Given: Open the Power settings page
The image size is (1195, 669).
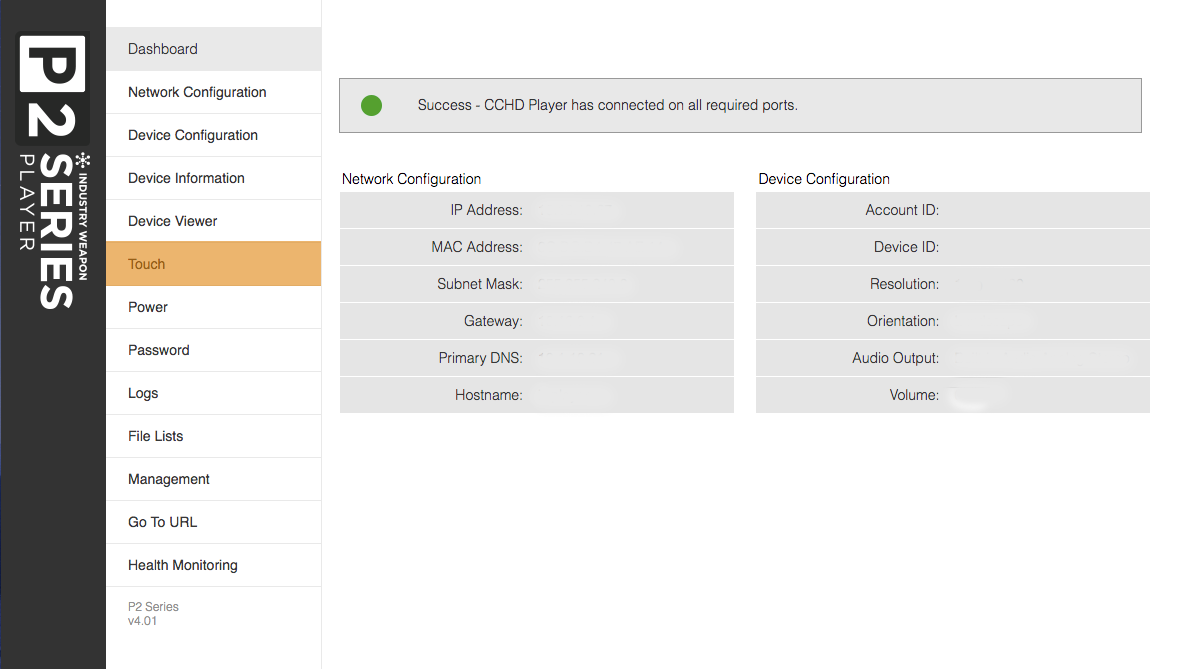Looking at the screenshot, I should (213, 307).
